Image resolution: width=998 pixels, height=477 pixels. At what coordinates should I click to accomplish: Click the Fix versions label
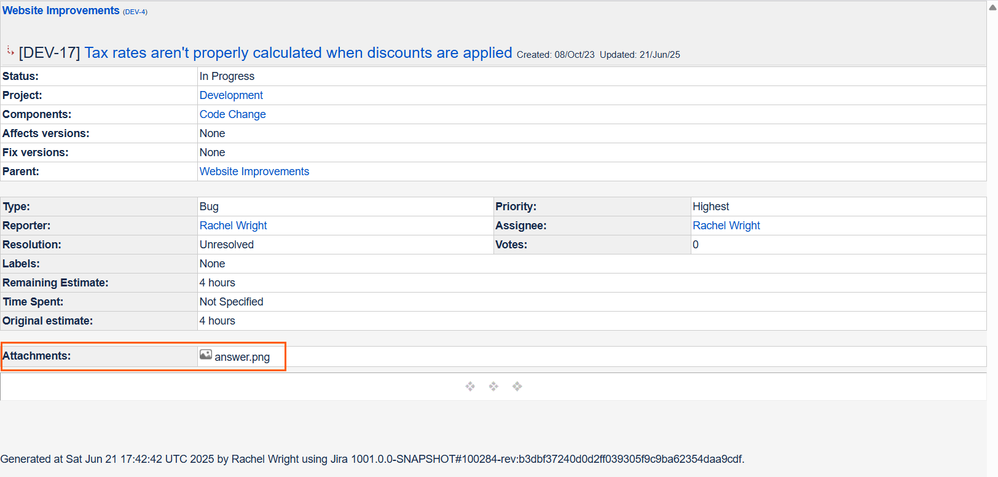(x=36, y=152)
